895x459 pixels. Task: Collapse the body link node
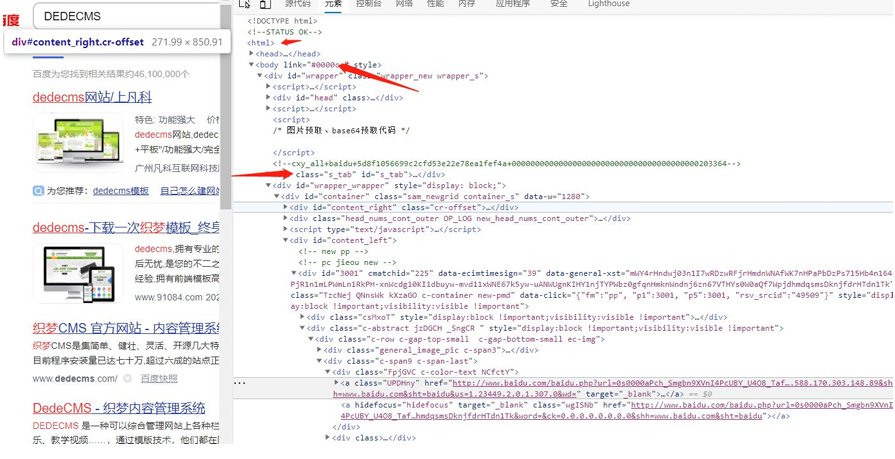[252, 65]
